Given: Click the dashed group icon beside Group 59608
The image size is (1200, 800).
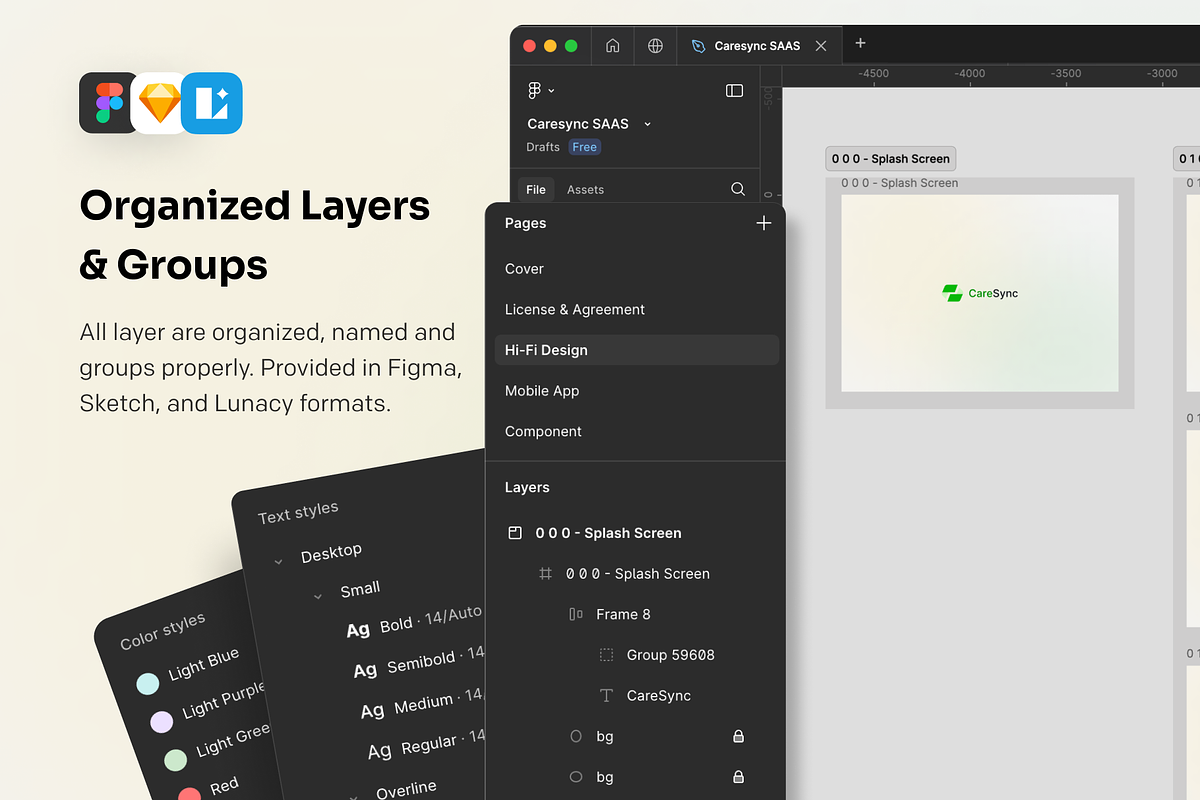Looking at the screenshot, I should click(606, 655).
